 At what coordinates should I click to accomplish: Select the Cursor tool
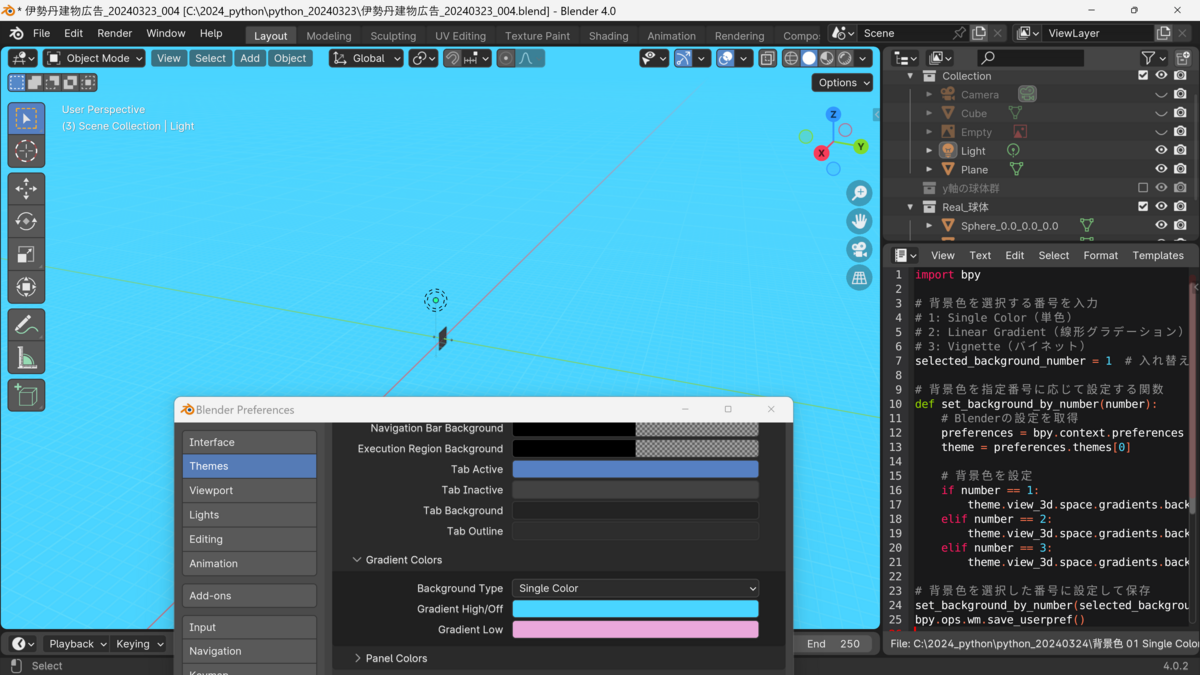(26, 152)
